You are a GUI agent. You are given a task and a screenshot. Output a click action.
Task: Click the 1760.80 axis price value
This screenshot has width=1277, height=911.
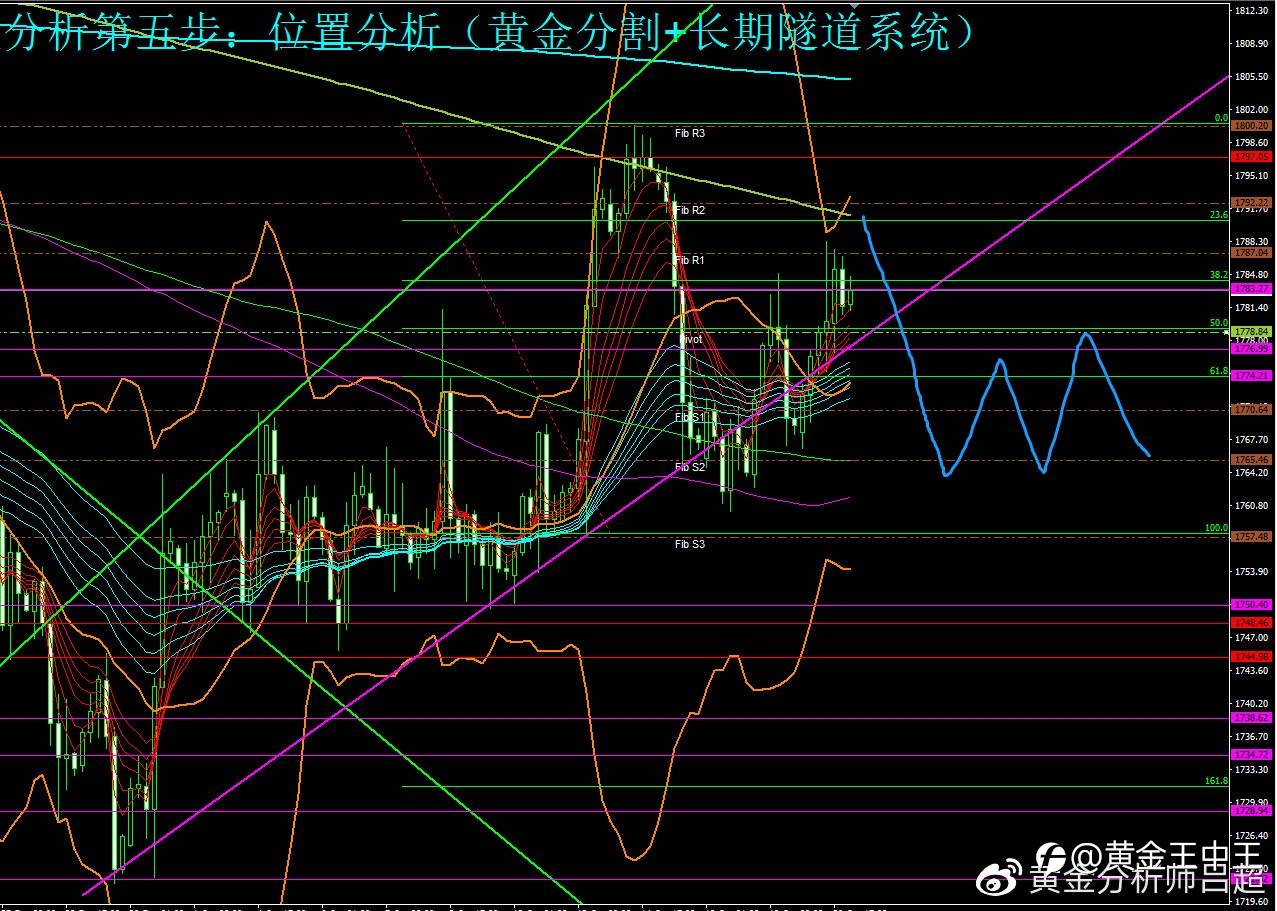click(x=1253, y=506)
